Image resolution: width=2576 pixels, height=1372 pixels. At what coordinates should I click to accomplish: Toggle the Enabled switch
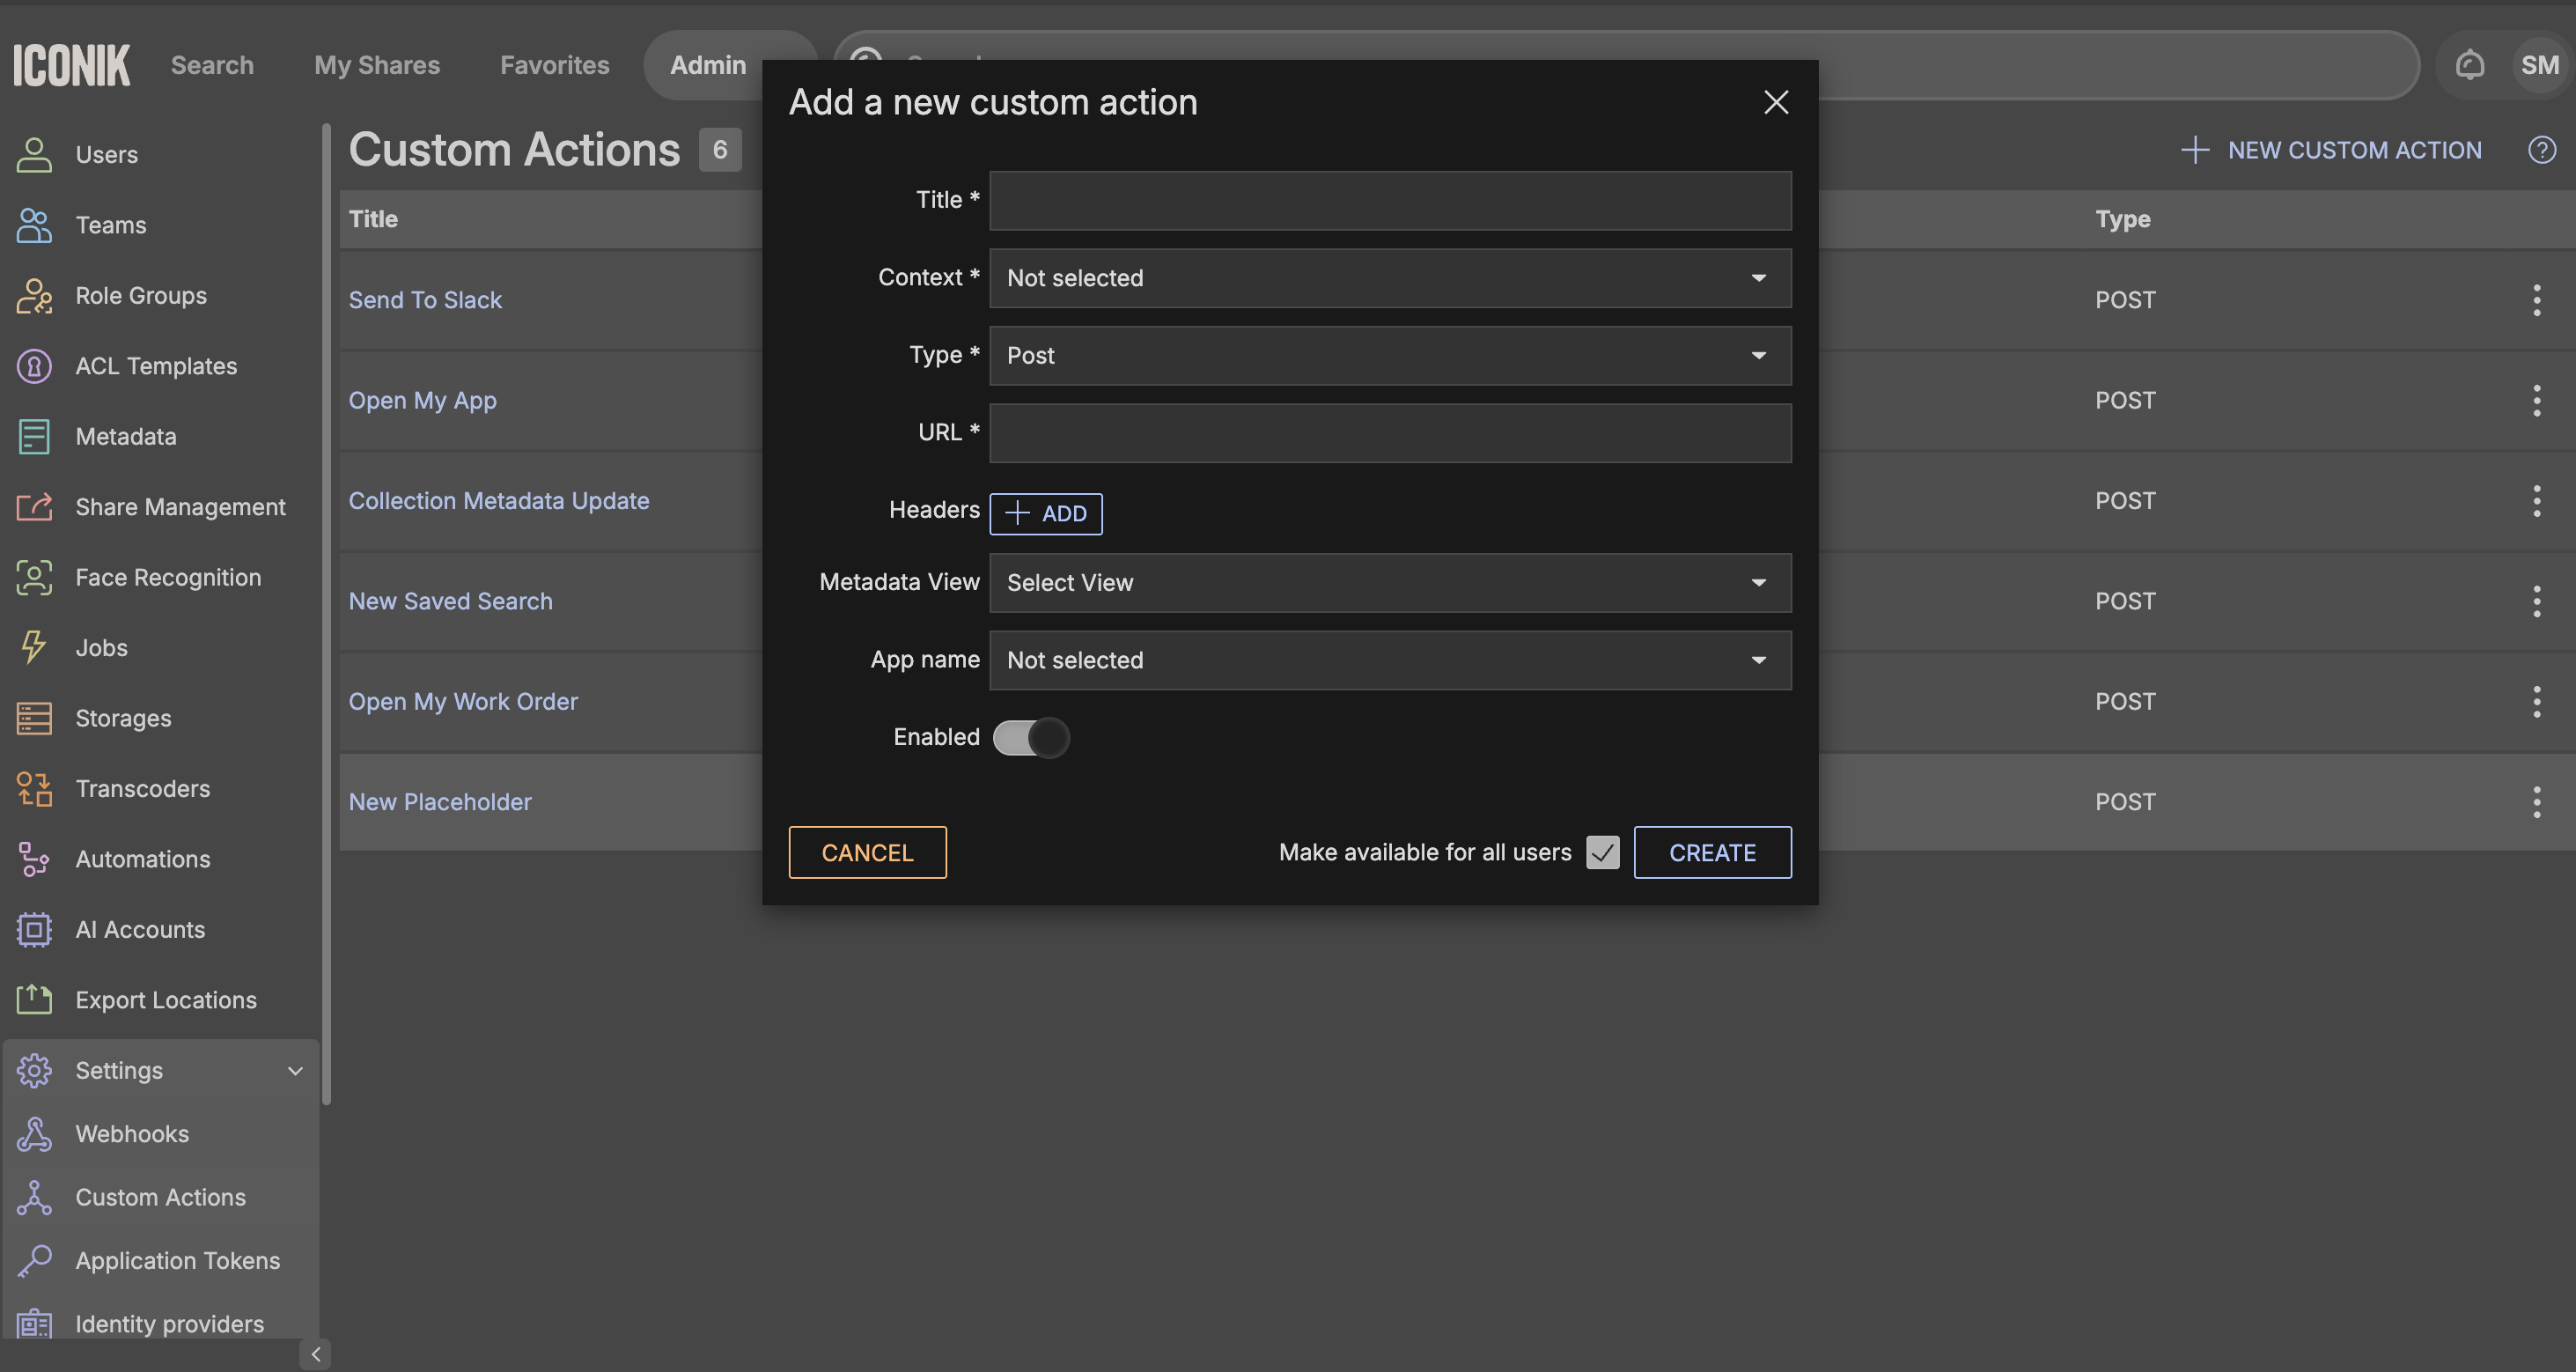click(x=1031, y=738)
